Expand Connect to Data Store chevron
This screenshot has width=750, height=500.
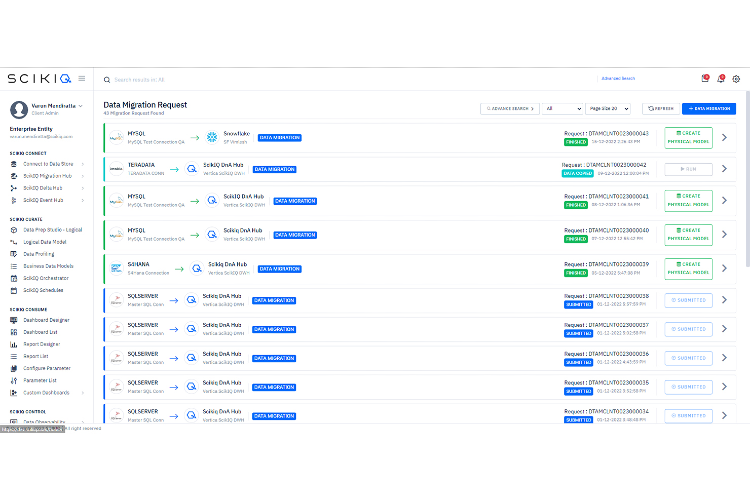point(83,164)
